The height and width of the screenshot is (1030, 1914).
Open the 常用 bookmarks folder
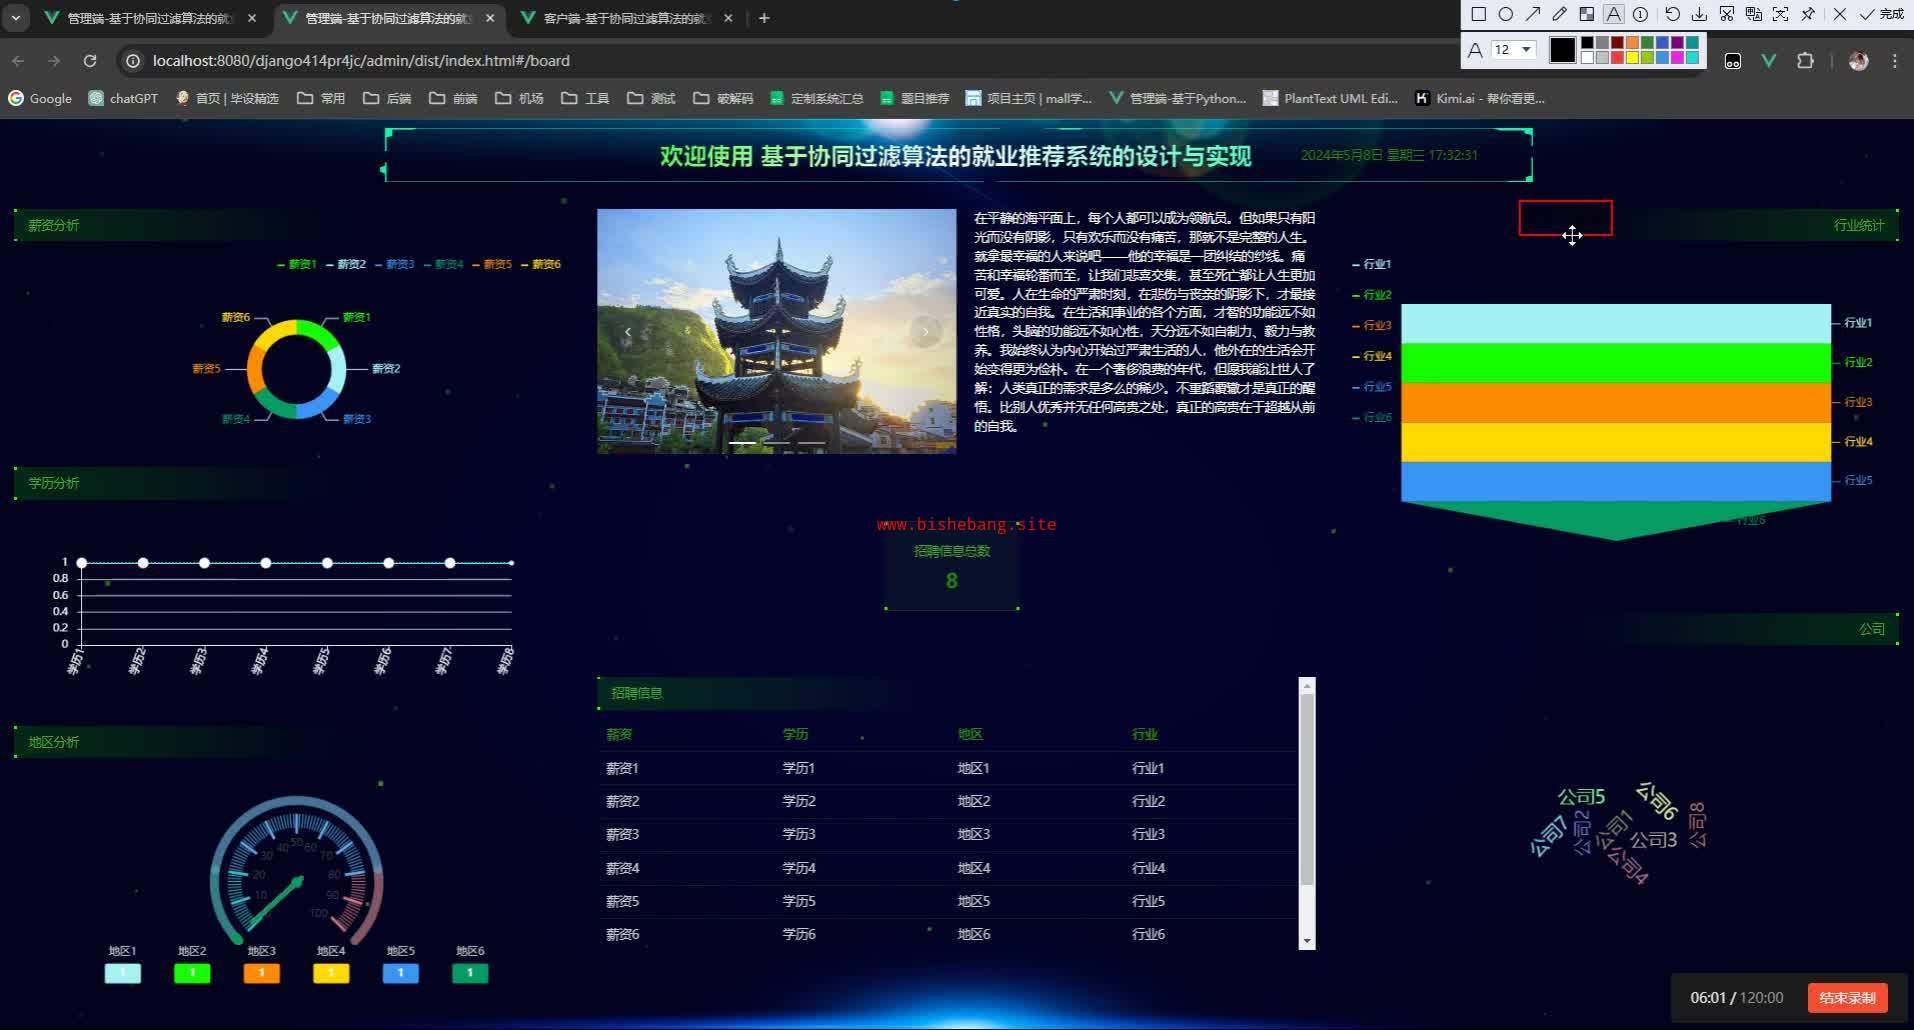[321, 98]
